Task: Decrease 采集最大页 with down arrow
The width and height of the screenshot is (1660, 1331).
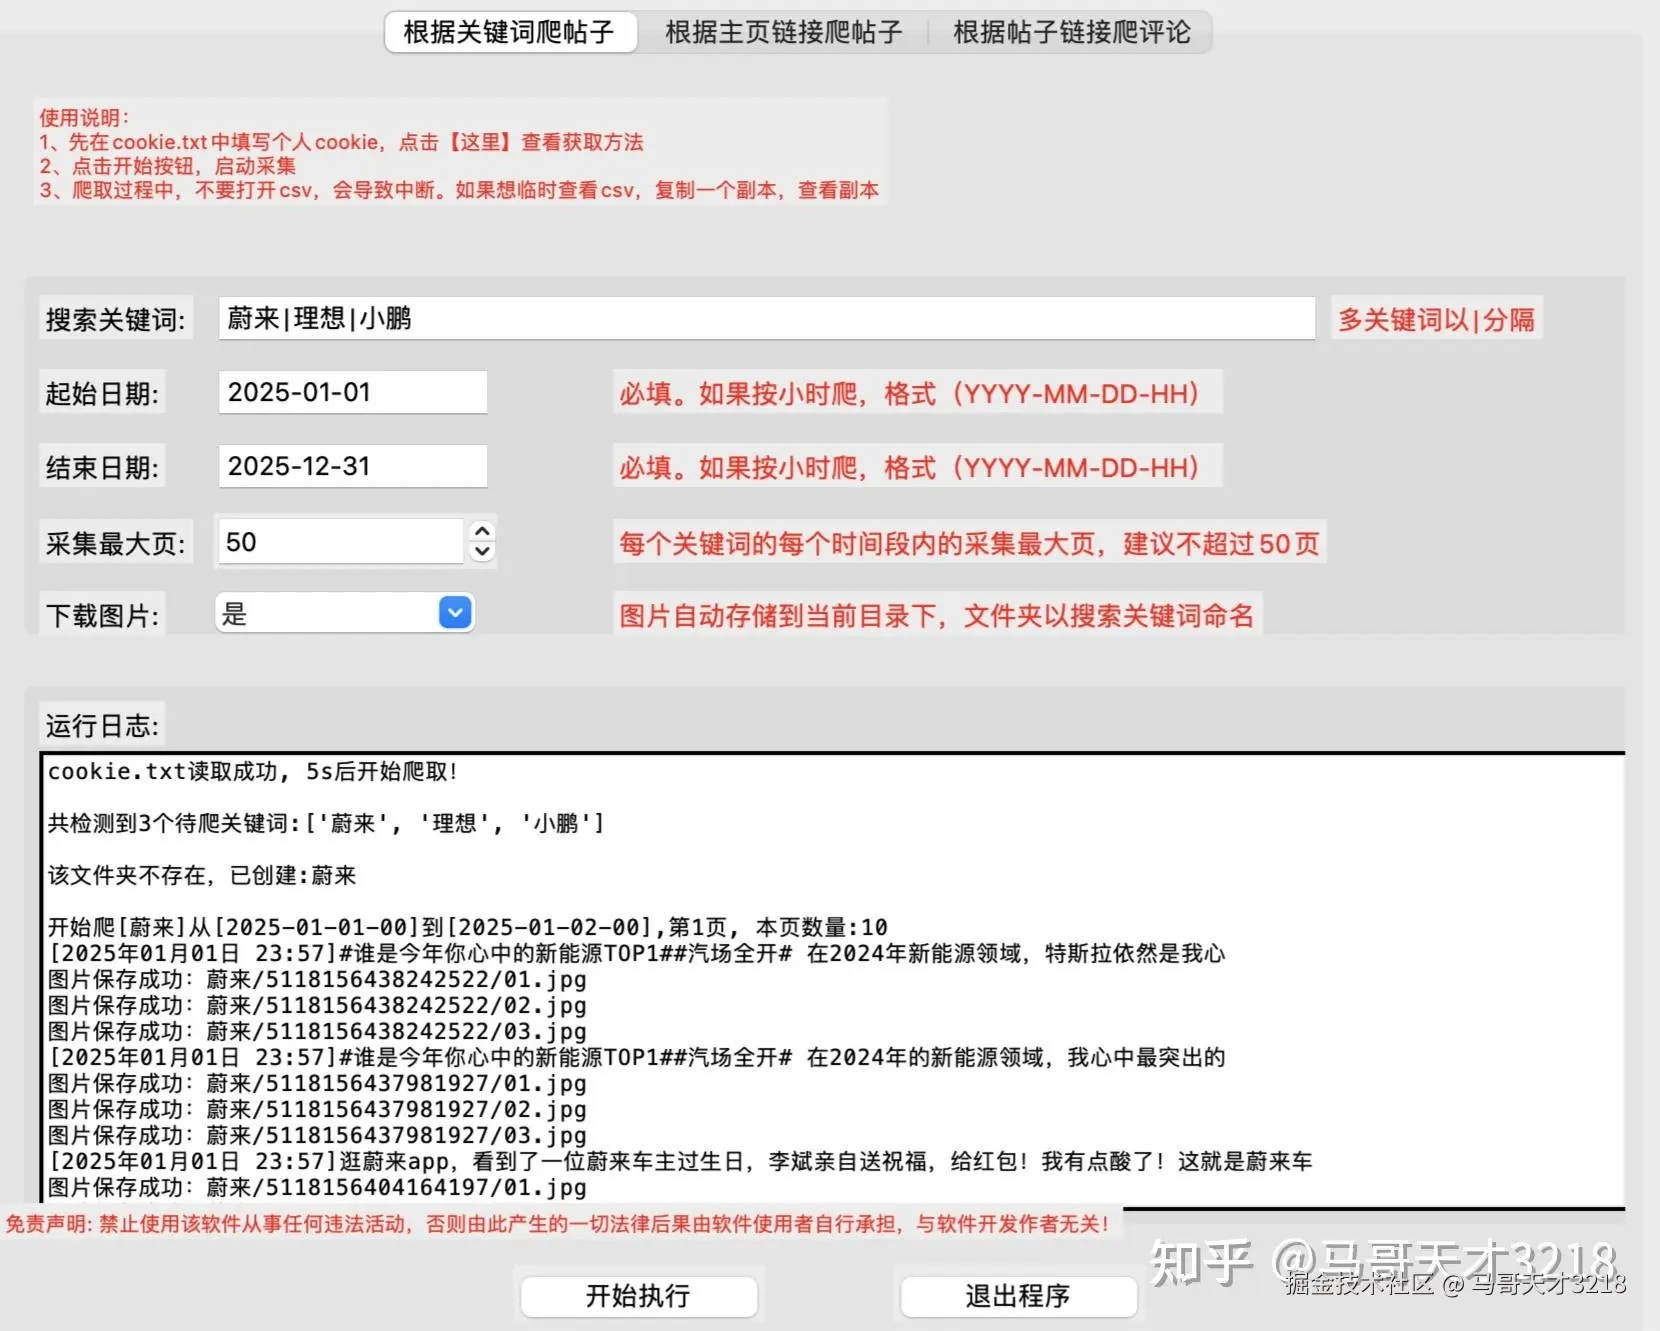Action: 482,552
